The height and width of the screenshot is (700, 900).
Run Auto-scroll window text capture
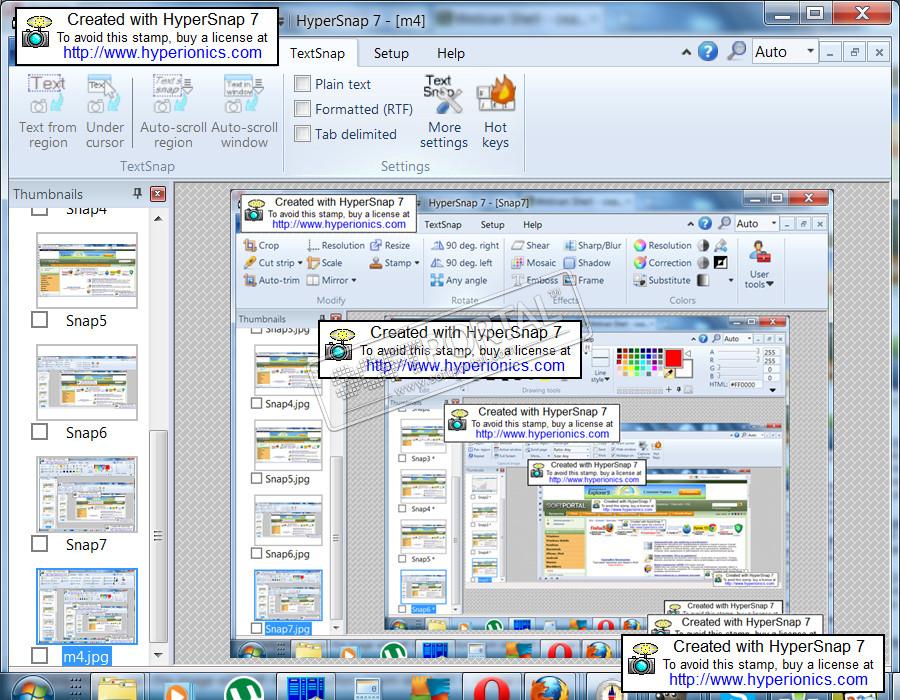click(244, 112)
